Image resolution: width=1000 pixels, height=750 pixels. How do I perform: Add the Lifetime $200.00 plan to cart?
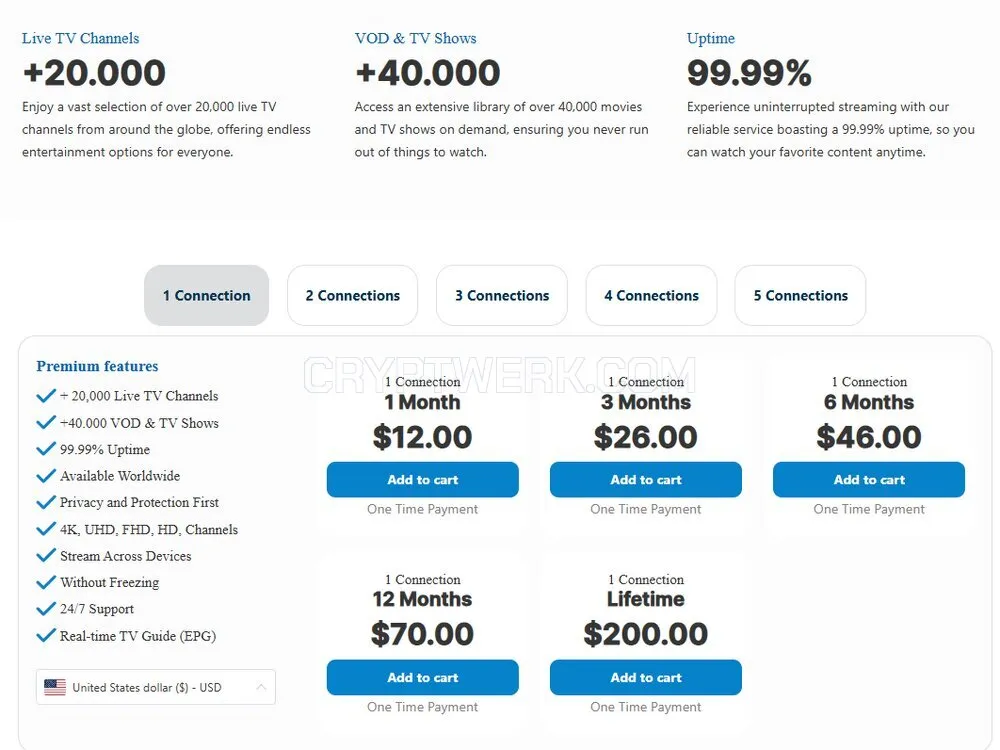(646, 677)
